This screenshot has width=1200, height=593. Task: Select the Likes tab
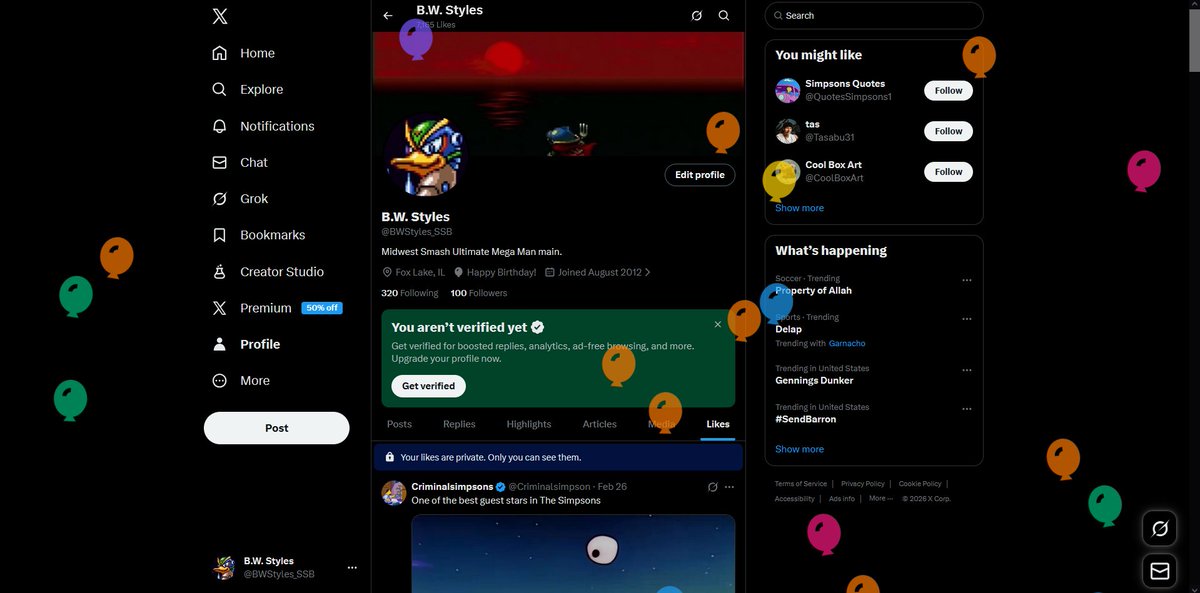coord(718,424)
